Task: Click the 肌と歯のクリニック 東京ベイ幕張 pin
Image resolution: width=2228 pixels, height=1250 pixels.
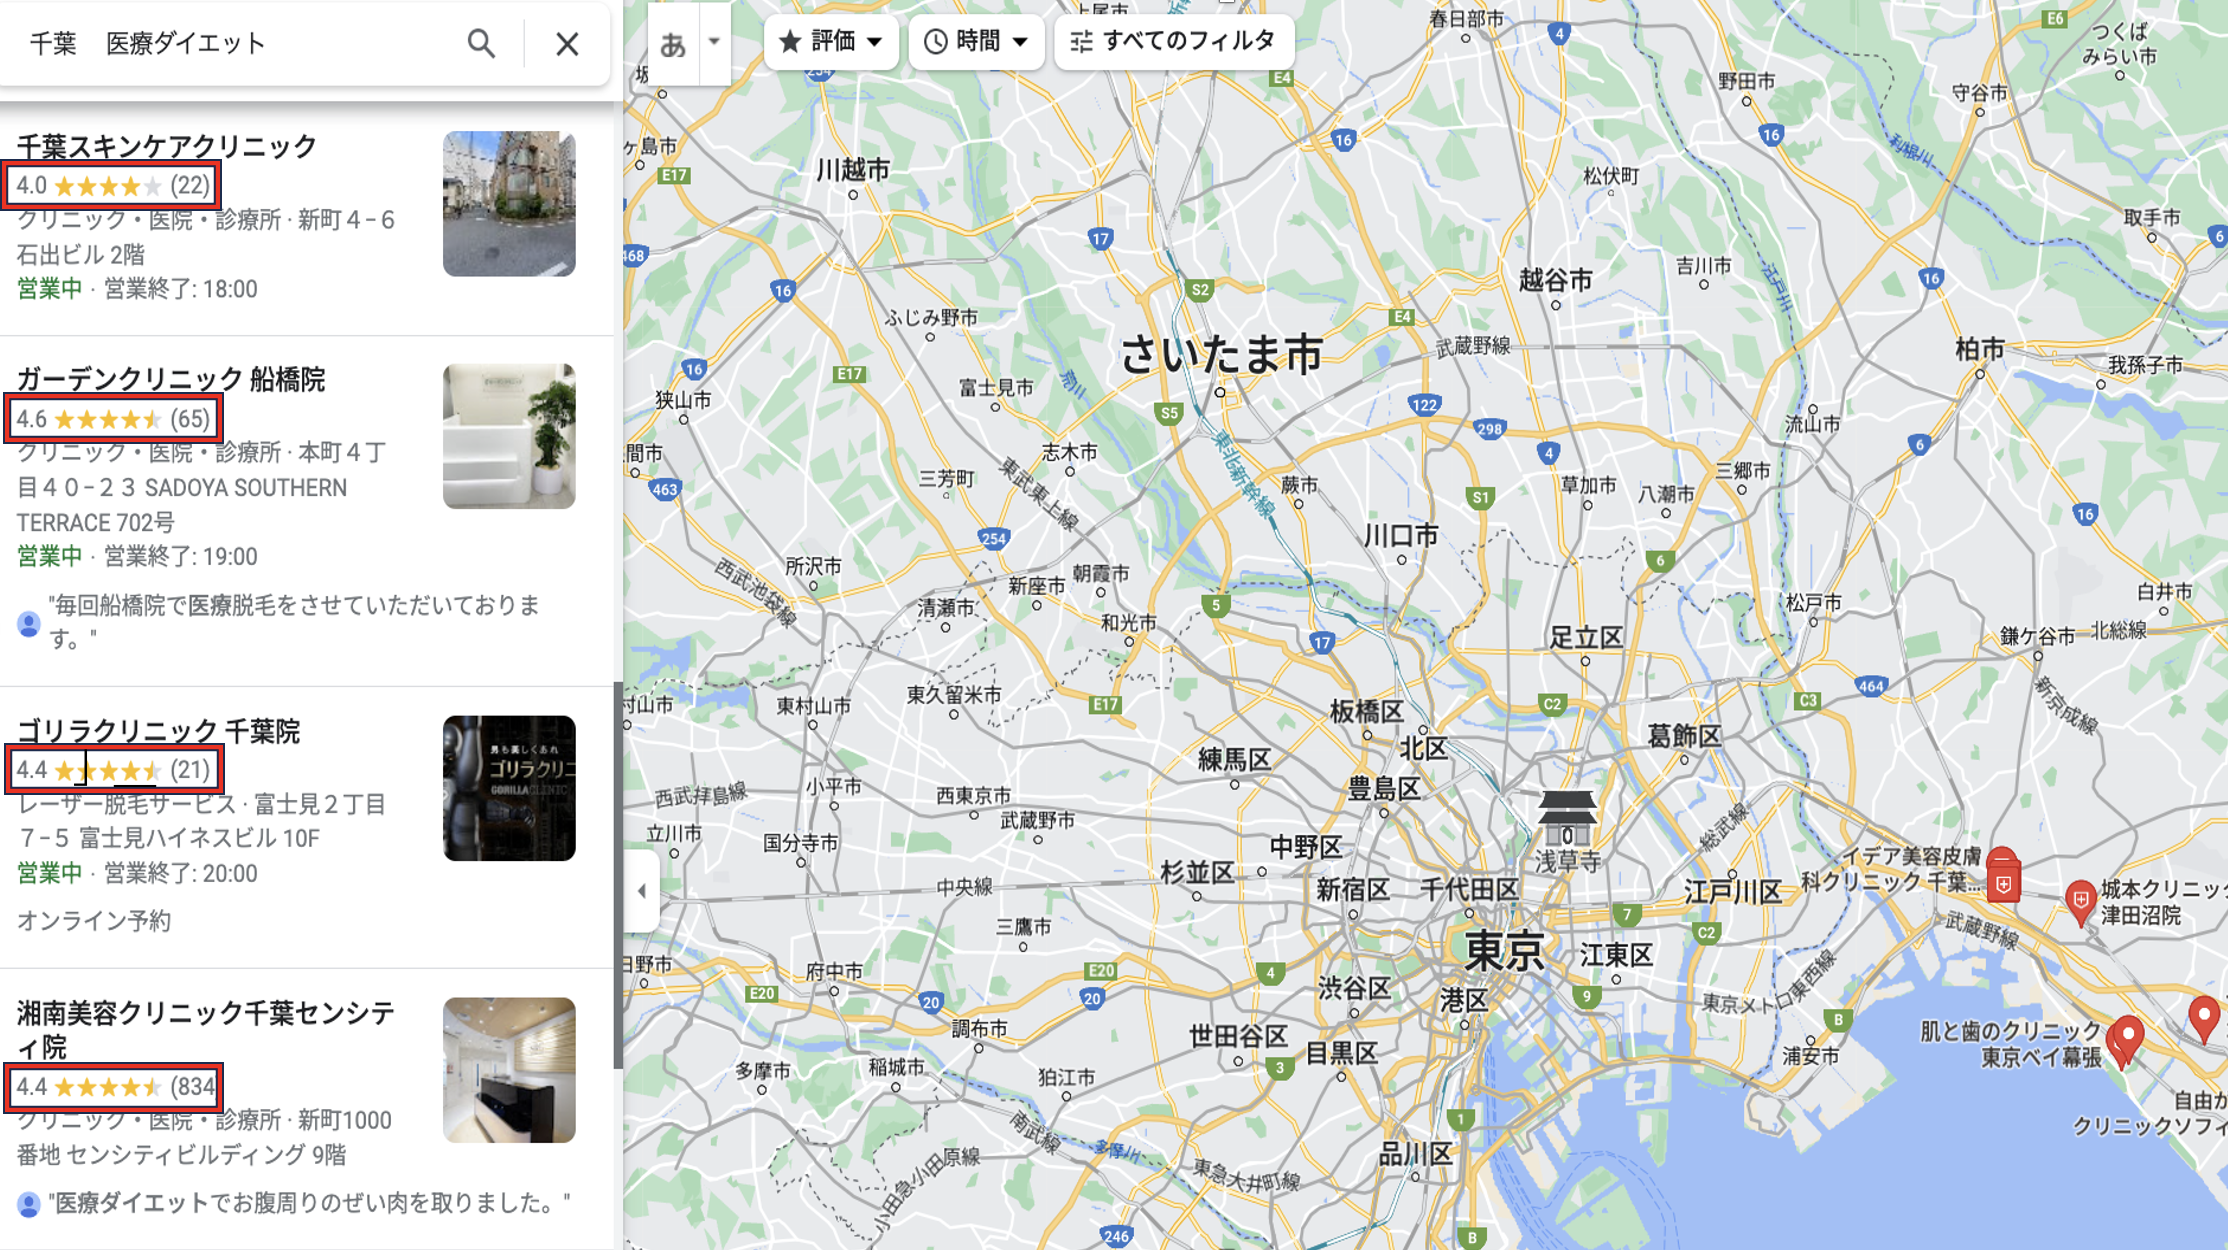Action: (x=2126, y=1040)
